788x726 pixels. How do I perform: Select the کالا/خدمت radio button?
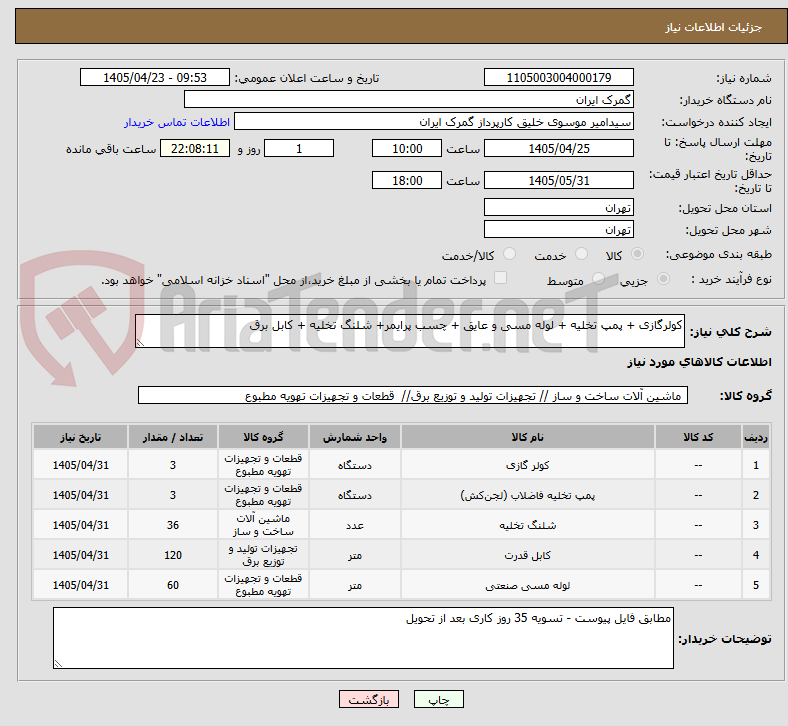click(509, 254)
